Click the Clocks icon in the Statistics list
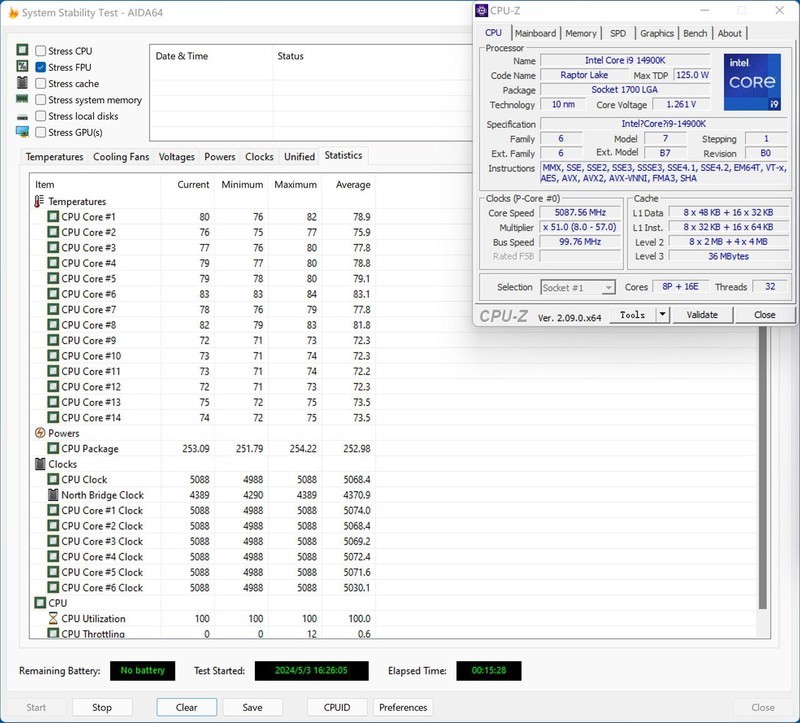The image size is (800, 723). coord(39,463)
